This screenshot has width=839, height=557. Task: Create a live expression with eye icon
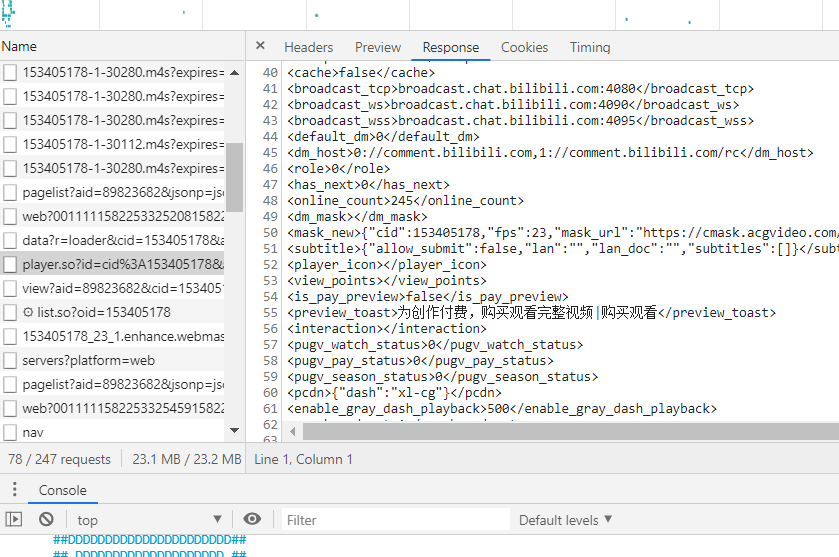(x=252, y=519)
